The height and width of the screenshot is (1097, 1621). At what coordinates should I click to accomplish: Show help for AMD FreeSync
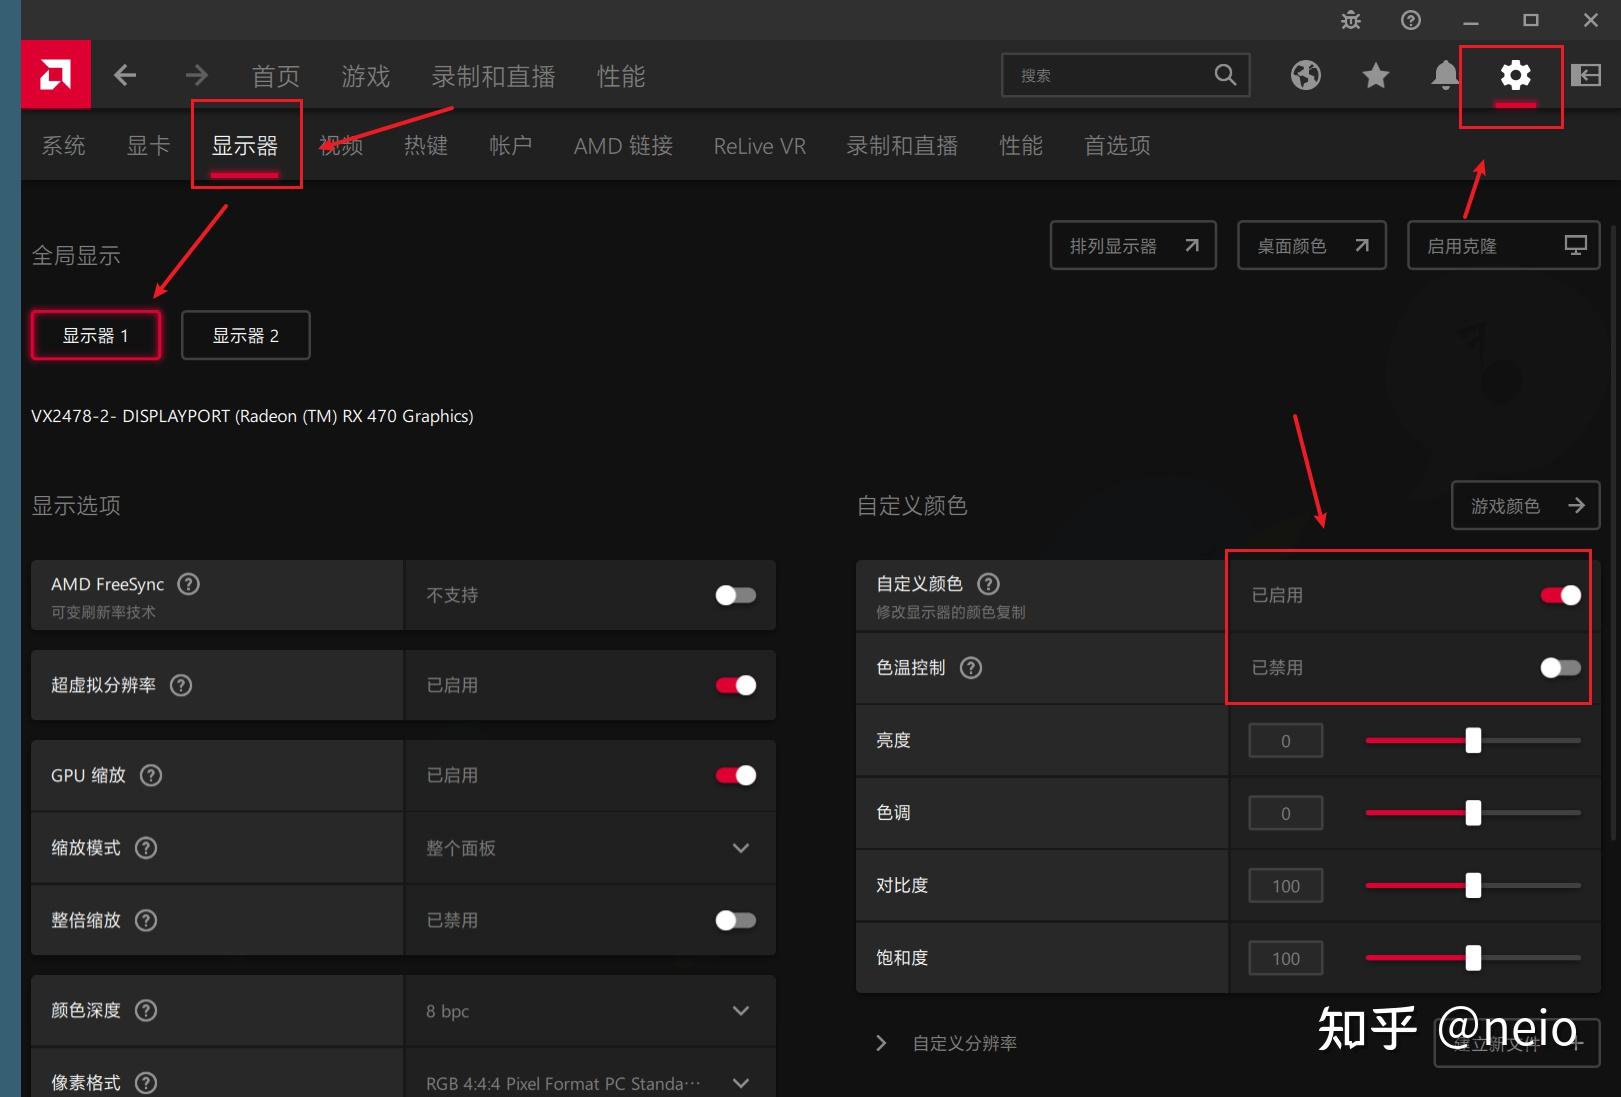188,584
